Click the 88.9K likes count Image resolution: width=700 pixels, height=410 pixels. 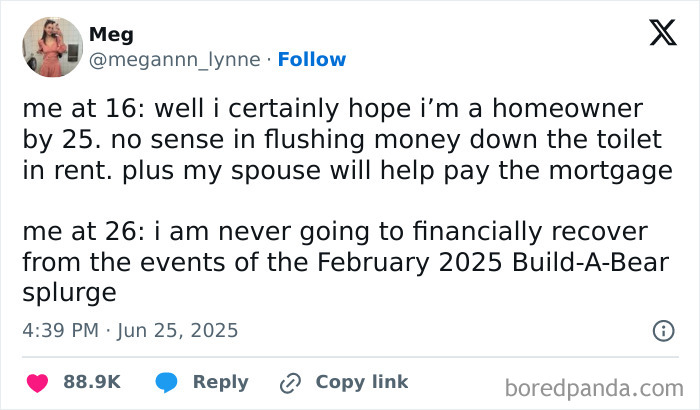coord(92,382)
